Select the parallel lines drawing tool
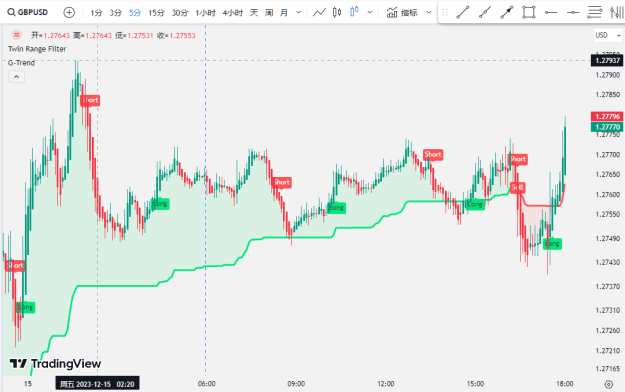The image size is (625, 392). pyautogui.click(x=594, y=12)
